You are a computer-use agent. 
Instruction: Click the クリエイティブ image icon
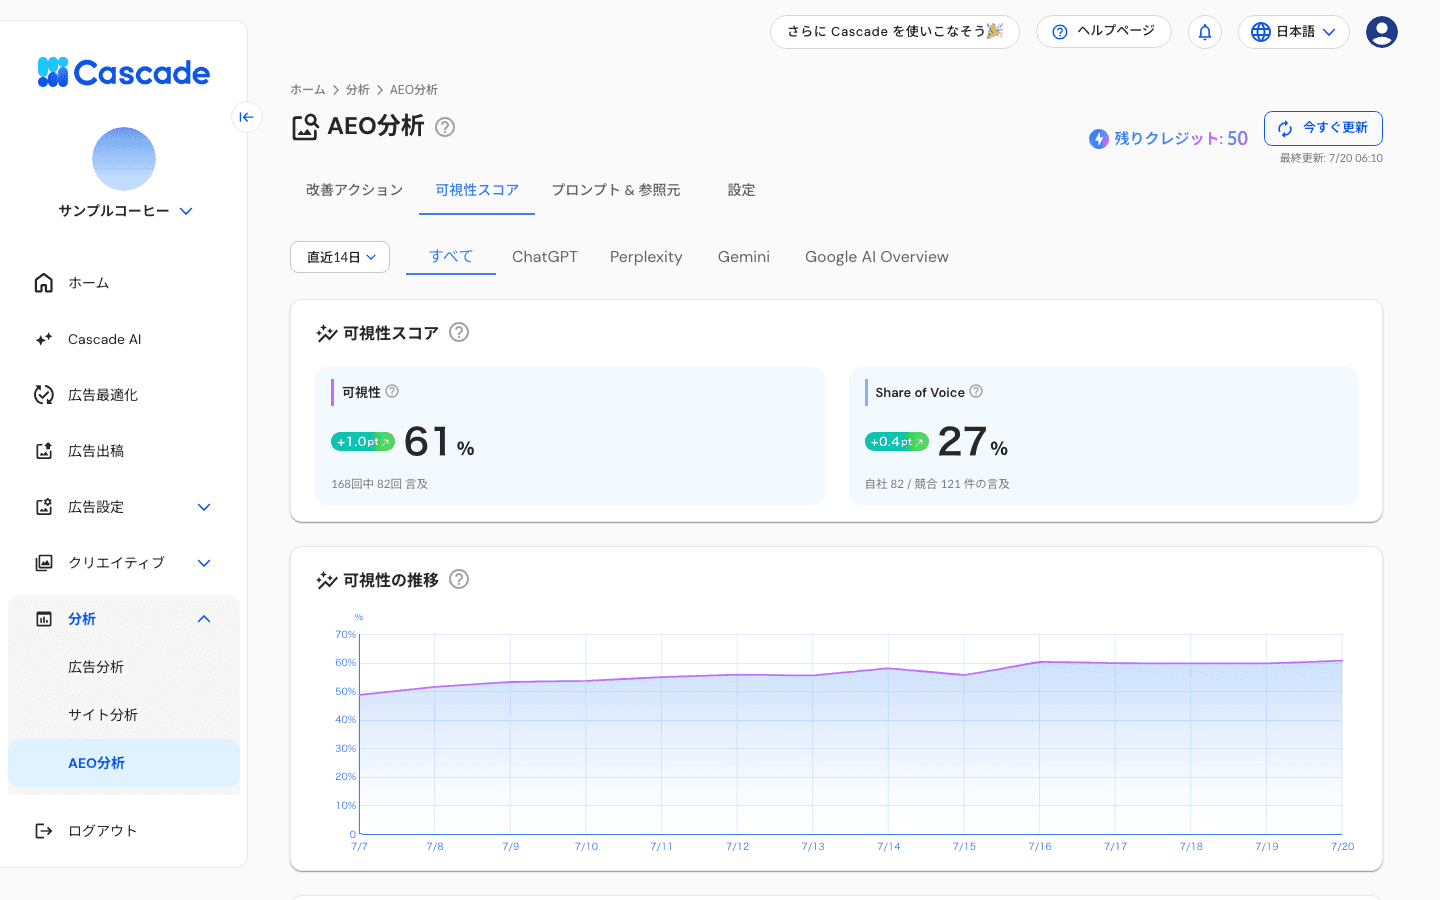click(x=44, y=563)
